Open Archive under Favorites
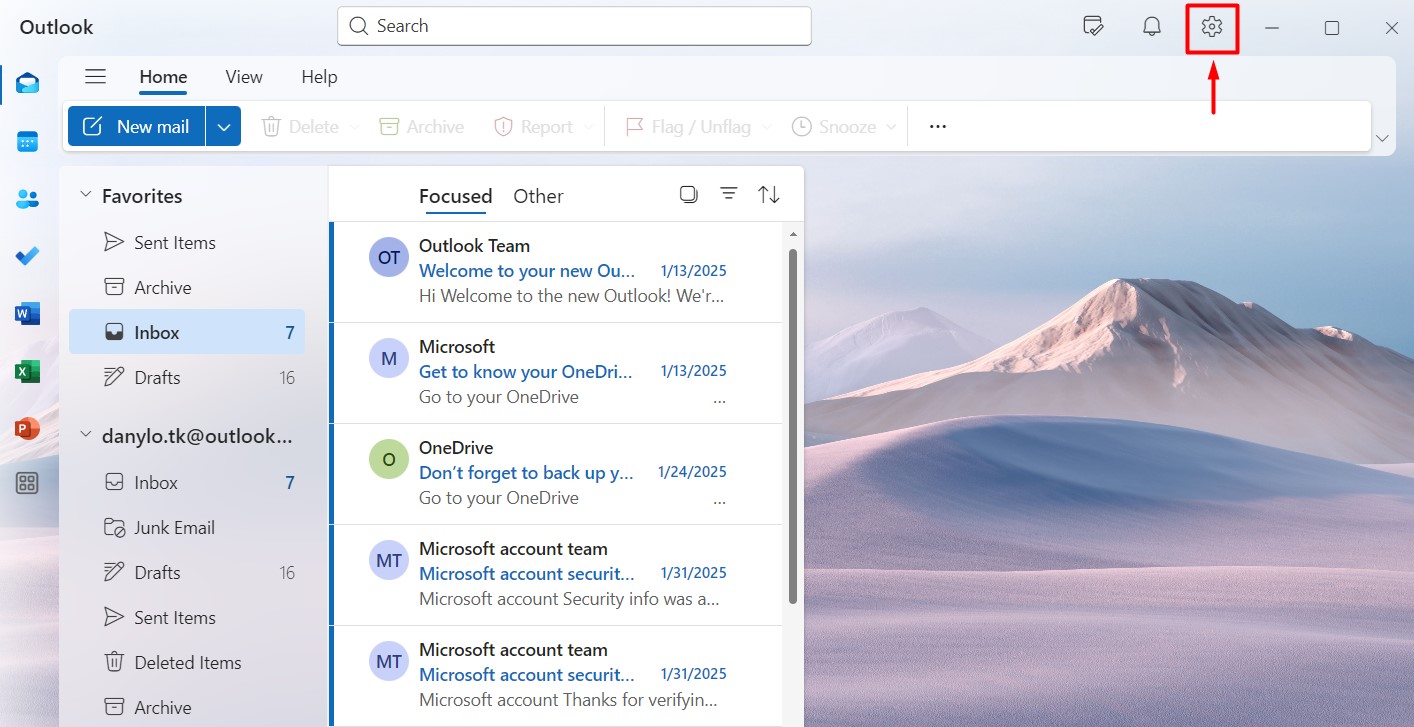 tap(187, 288)
